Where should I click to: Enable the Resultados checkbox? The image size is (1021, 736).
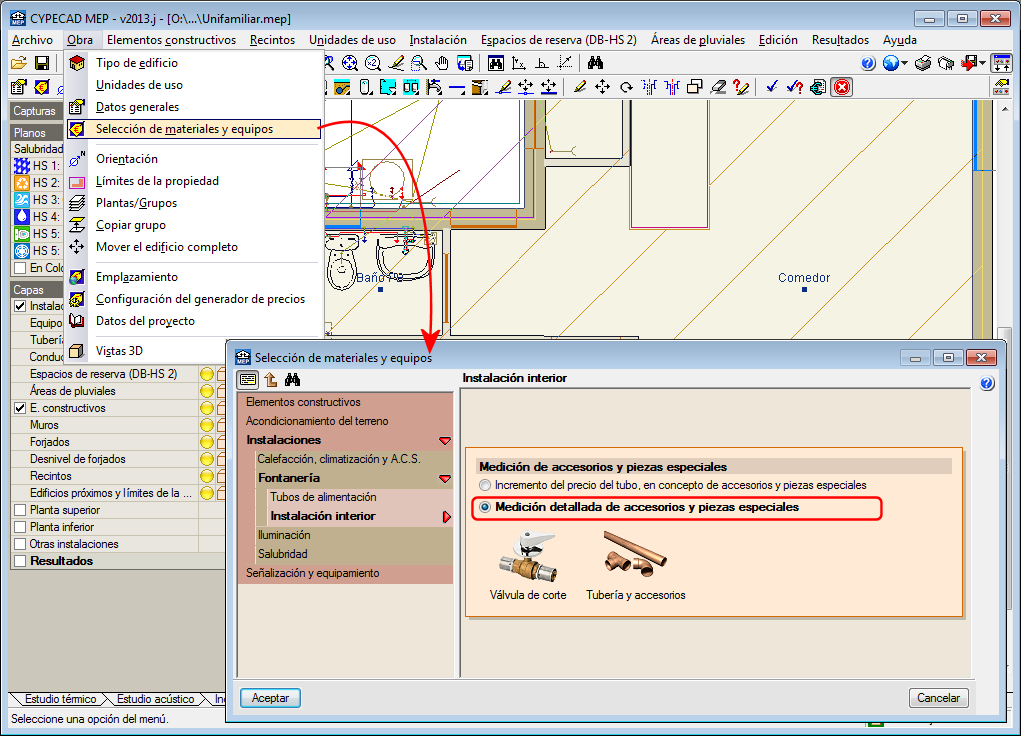(x=20, y=561)
